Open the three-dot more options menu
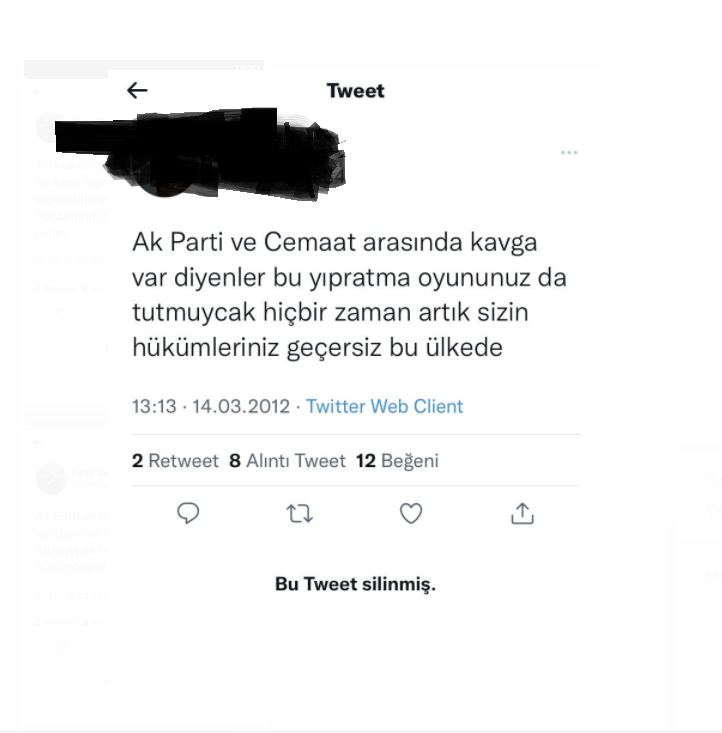 point(569,152)
